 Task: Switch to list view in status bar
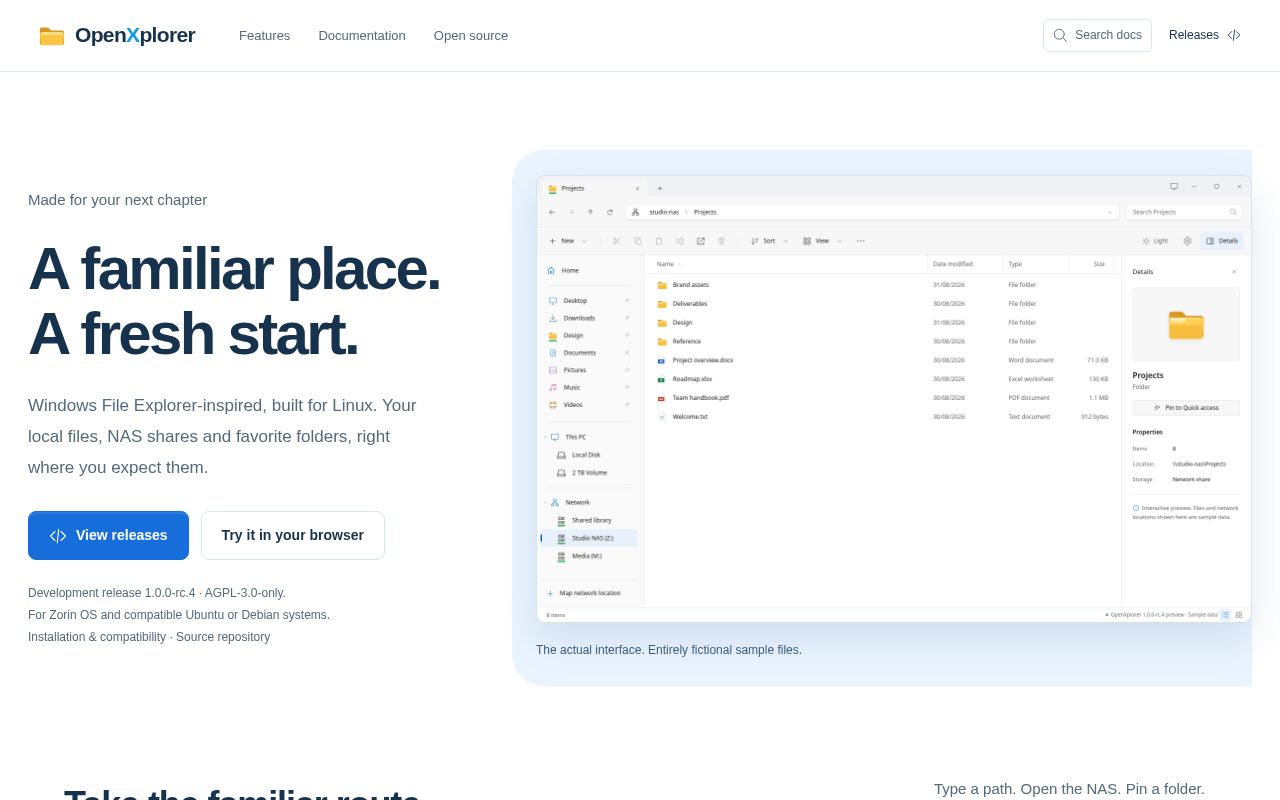point(1225,615)
